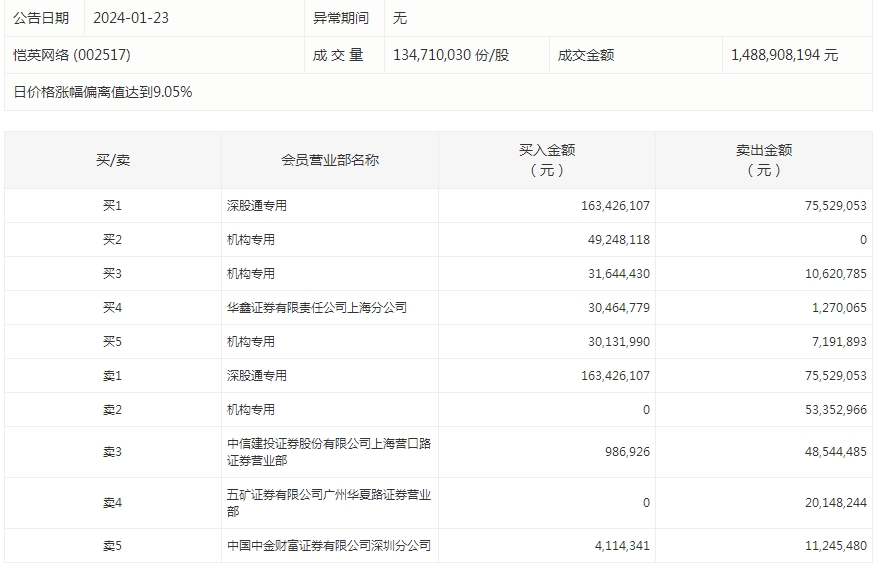Screen dimensions: 874x566
Task: Click the announcement date 2024-01-23
Action: 130,18
